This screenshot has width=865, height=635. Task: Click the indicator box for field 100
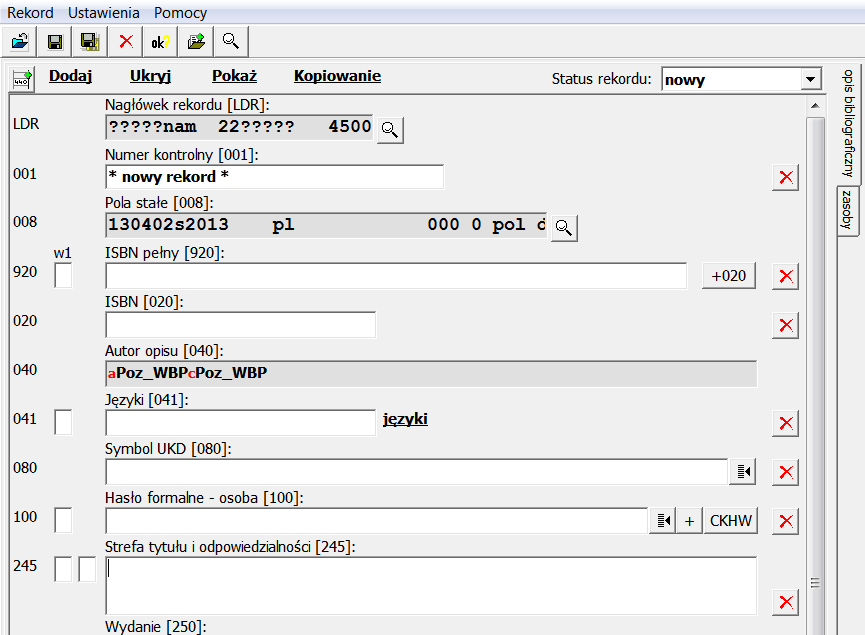(x=63, y=521)
